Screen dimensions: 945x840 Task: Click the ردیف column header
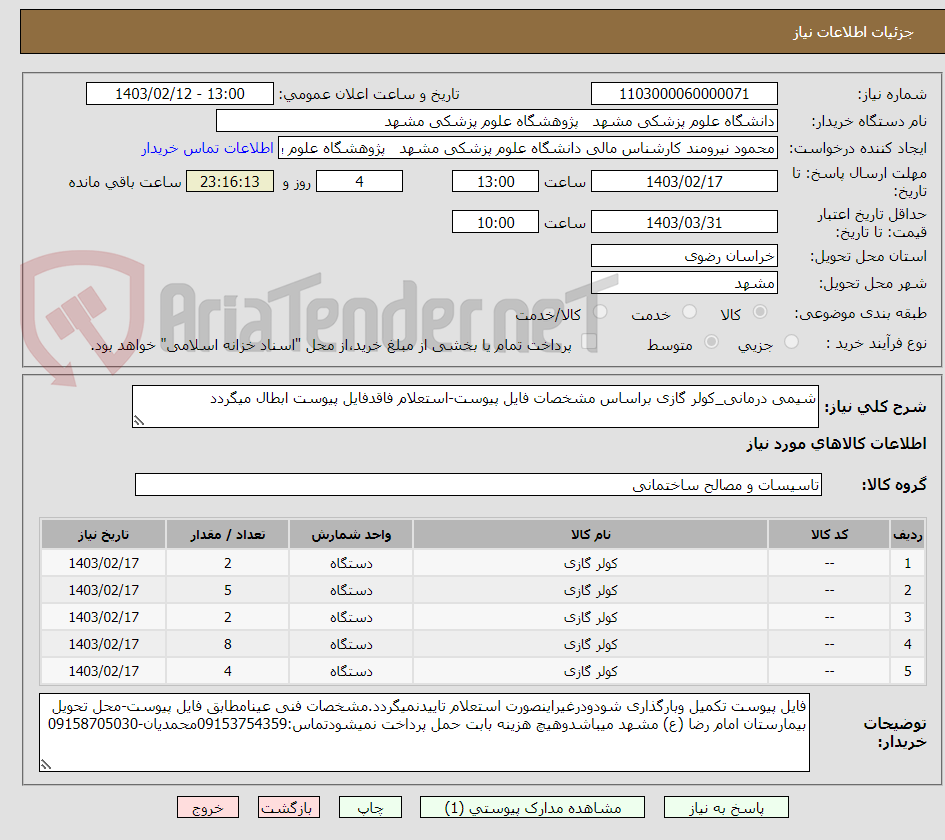pyautogui.click(x=908, y=534)
